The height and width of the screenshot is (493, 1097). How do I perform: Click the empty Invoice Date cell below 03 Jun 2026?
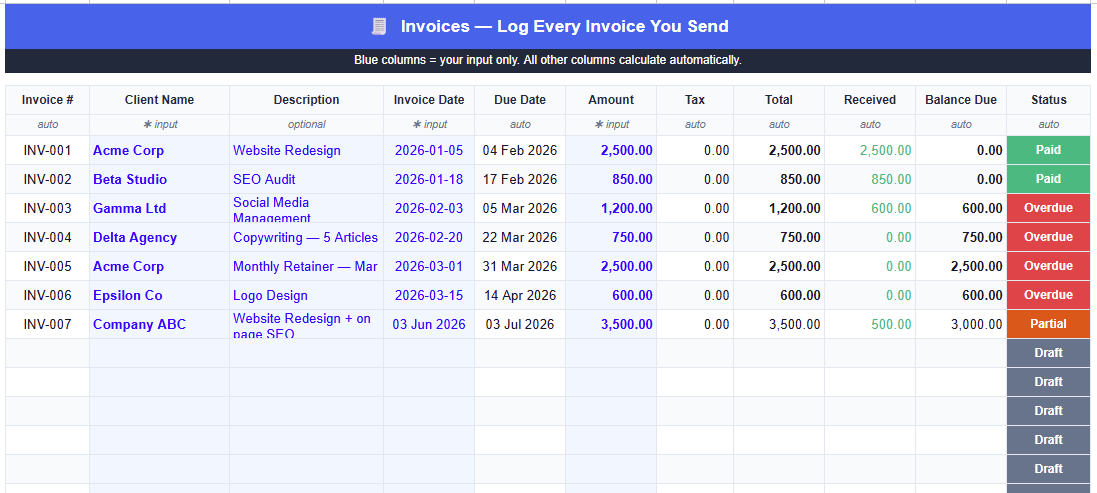click(429, 354)
